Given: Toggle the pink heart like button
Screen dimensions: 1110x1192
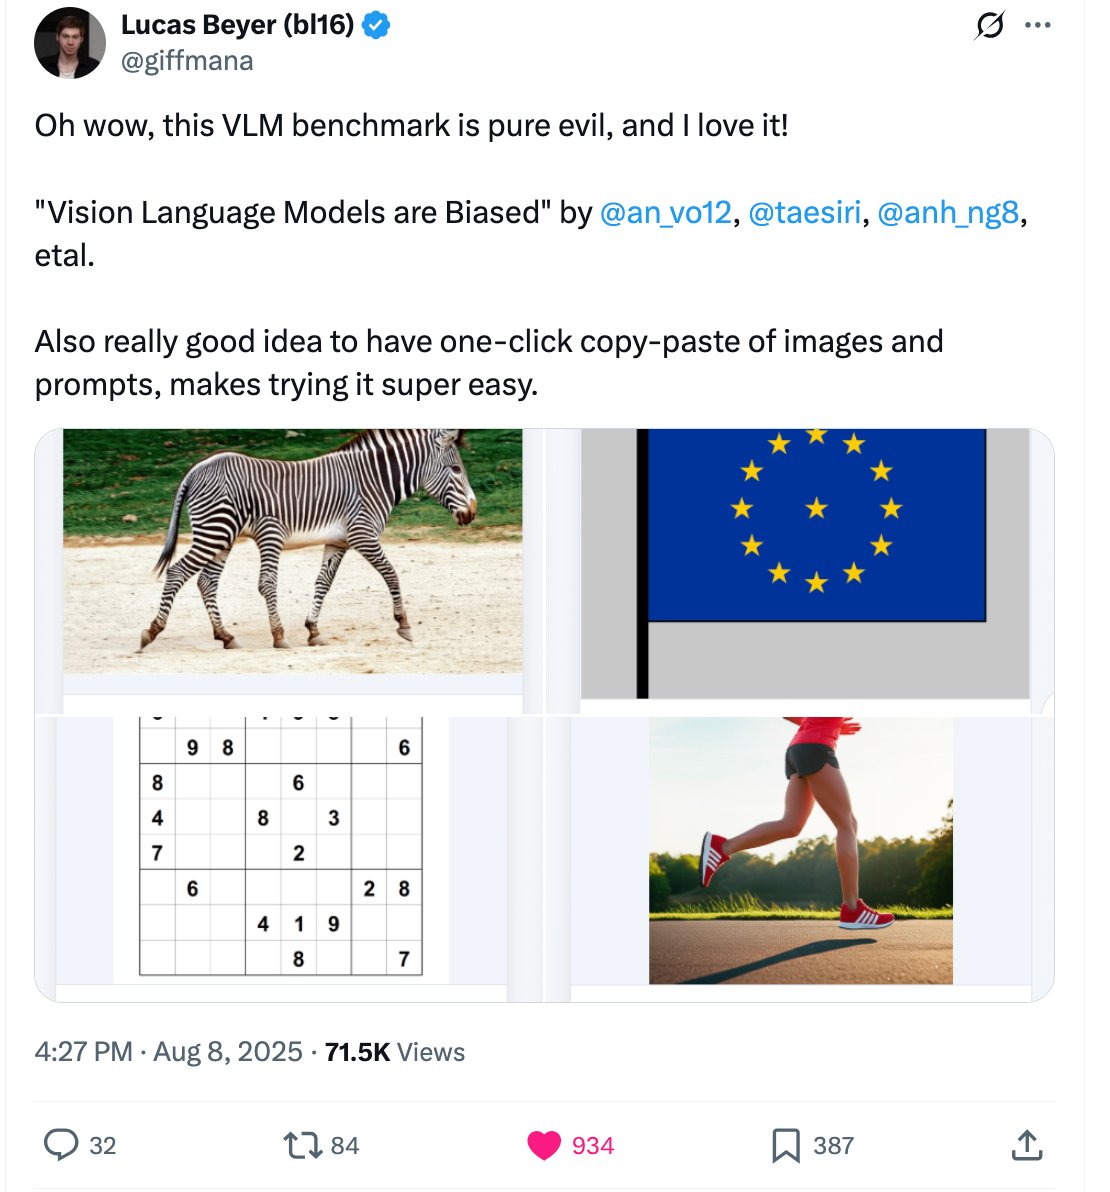Looking at the screenshot, I should pyautogui.click(x=544, y=1145).
